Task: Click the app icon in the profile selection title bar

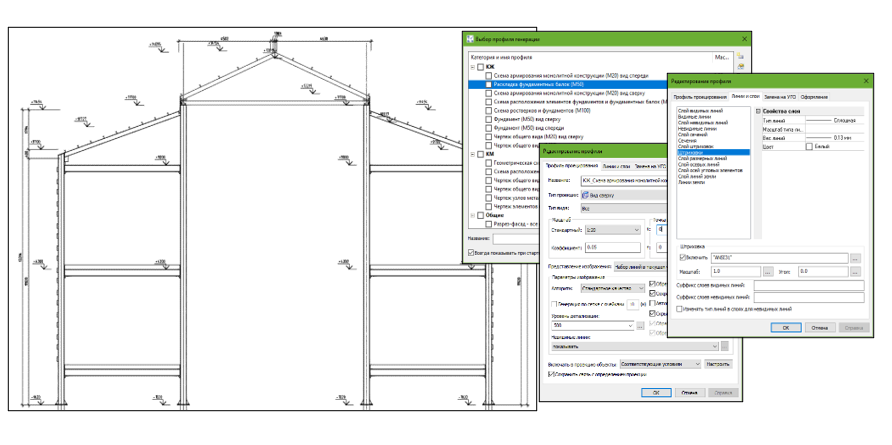Action: point(468,40)
